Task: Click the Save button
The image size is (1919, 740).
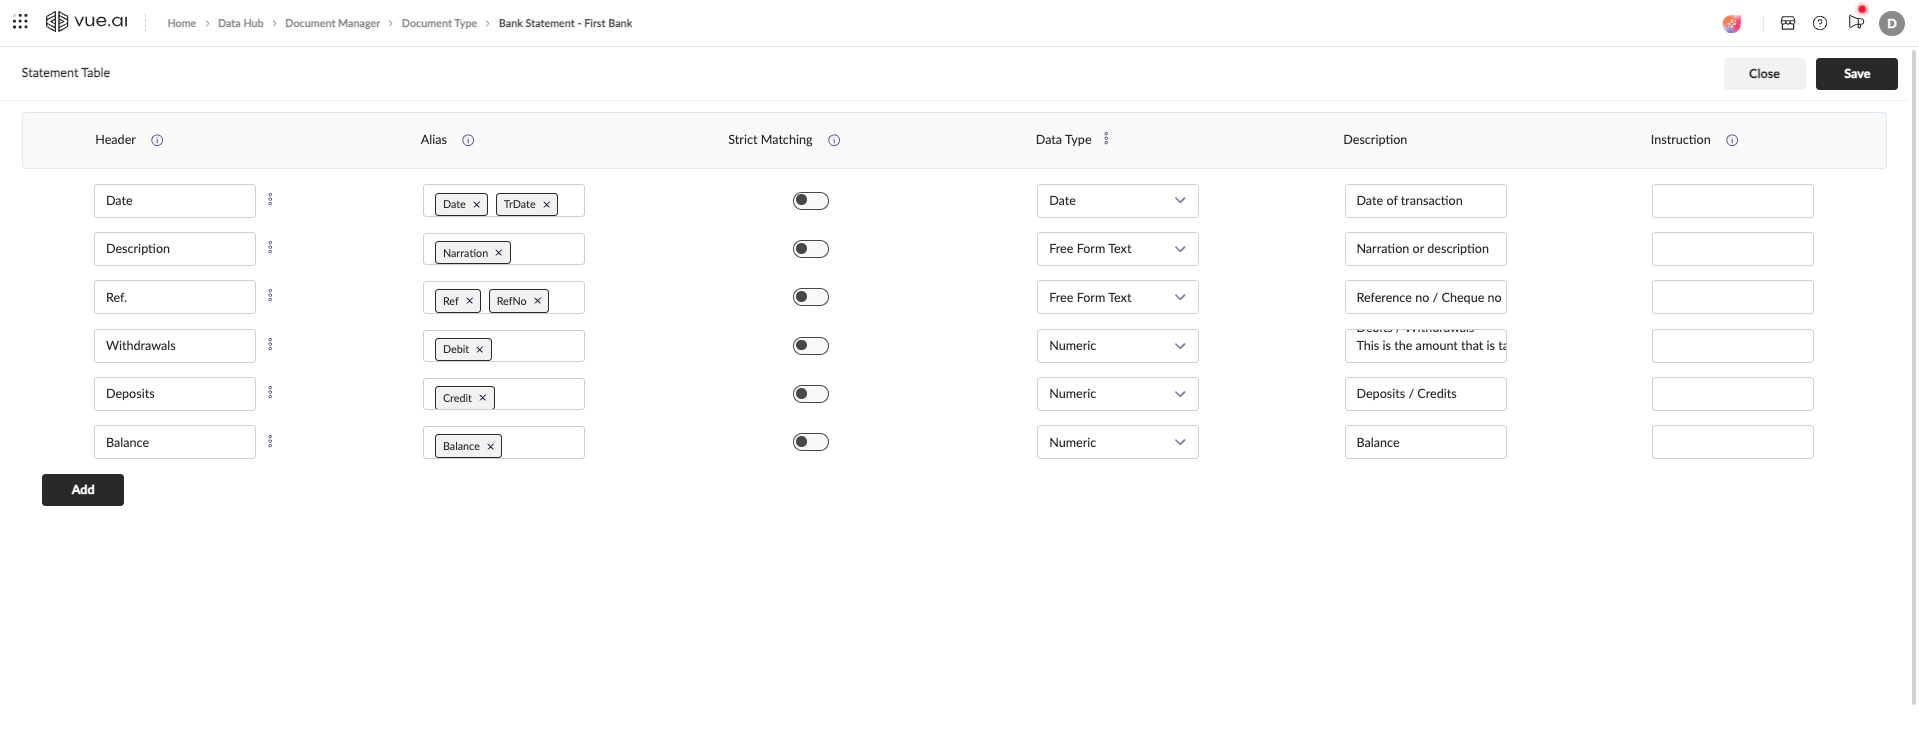Action: click(1856, 74)
